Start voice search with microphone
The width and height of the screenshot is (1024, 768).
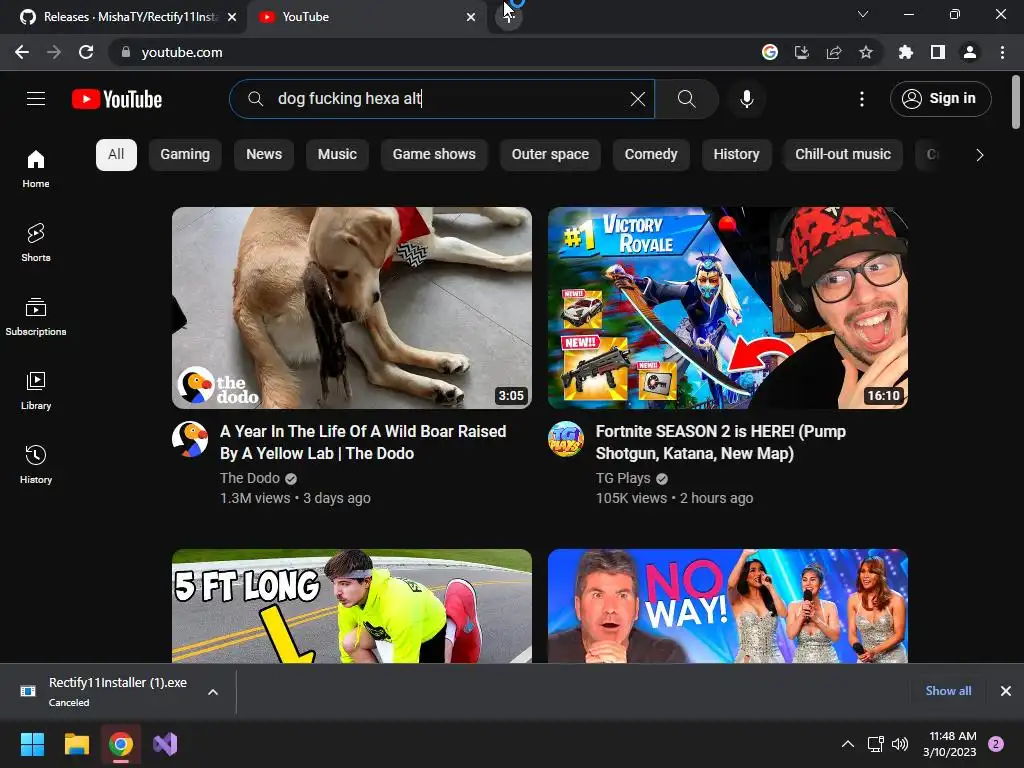pyautogui.click(x=746, y=99)
